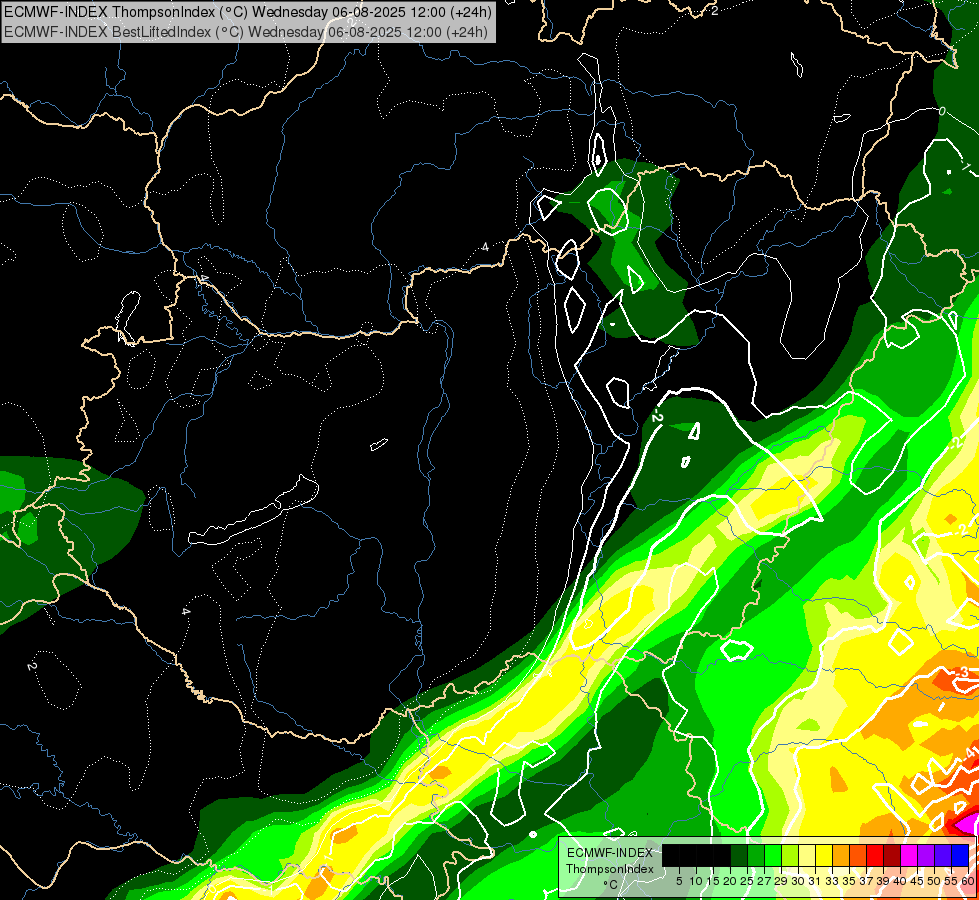Viewport: 979px width, 900px height.
Task: Click legend tick value 45
Action: pos(917,881)
